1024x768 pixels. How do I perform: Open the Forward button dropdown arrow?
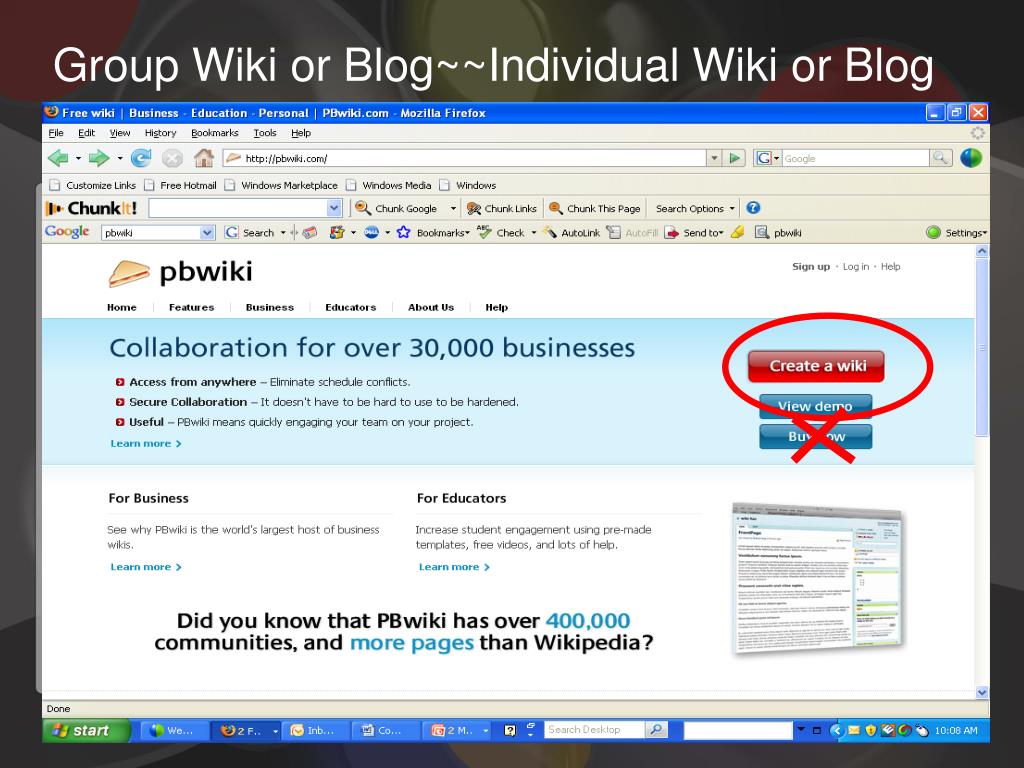120,158
